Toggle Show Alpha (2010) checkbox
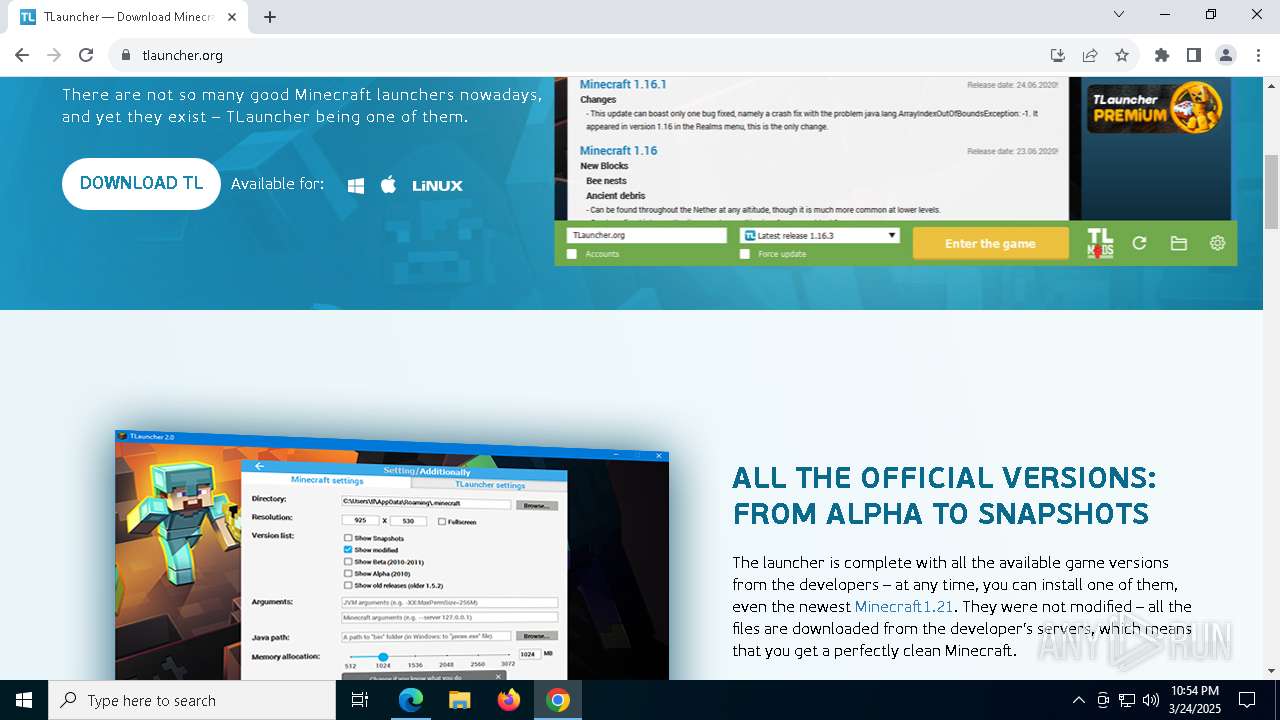 point(348,574)
